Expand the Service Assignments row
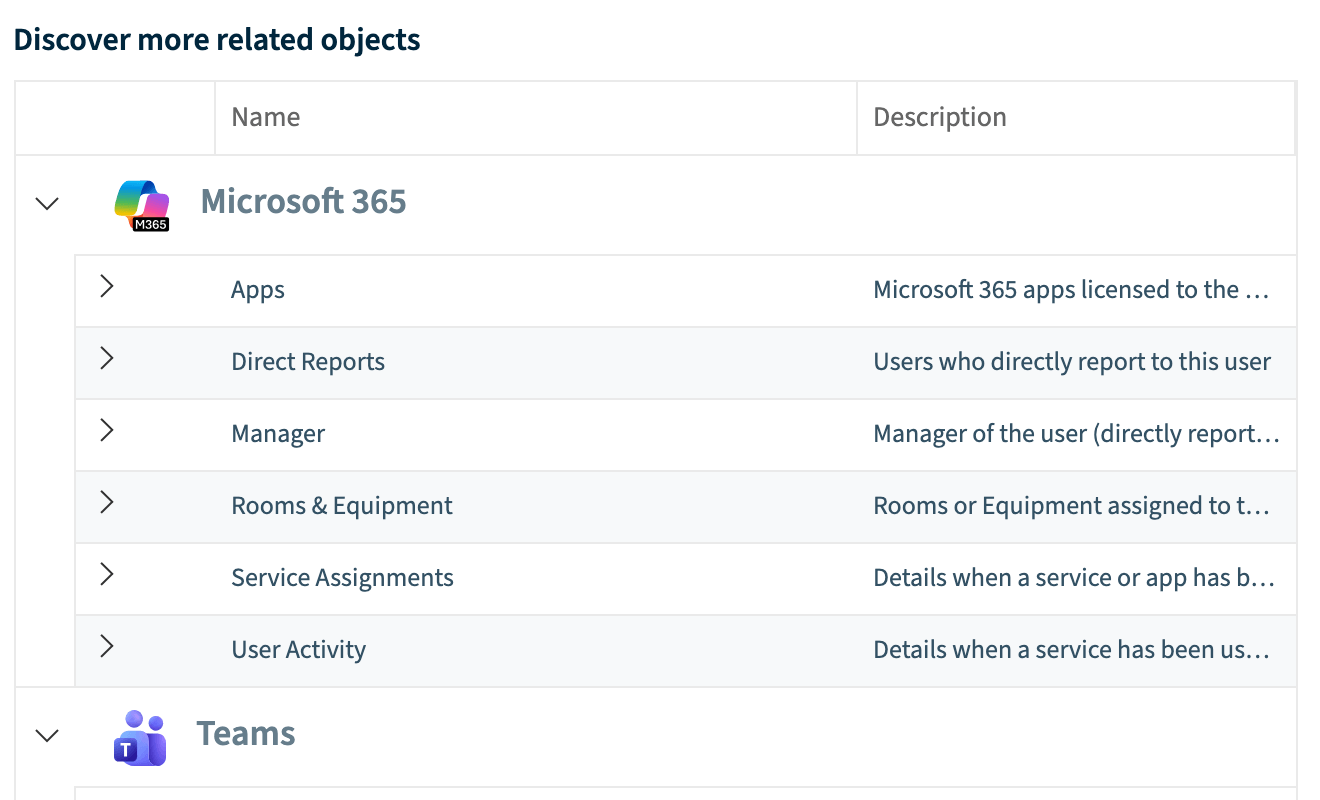This screenshot has width=1320, height=800. [x=107, y=575]
